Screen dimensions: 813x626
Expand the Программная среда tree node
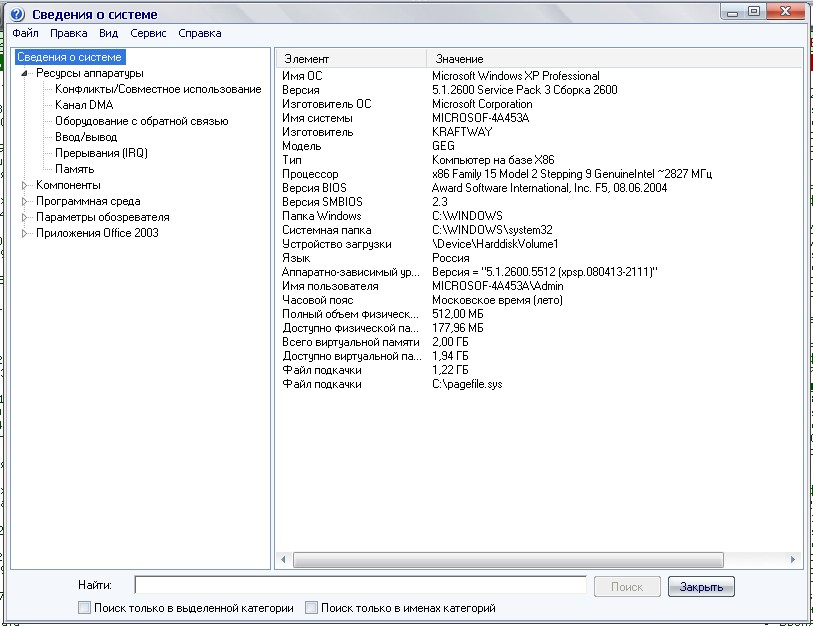pyautogui.click(x=25, y=201)
